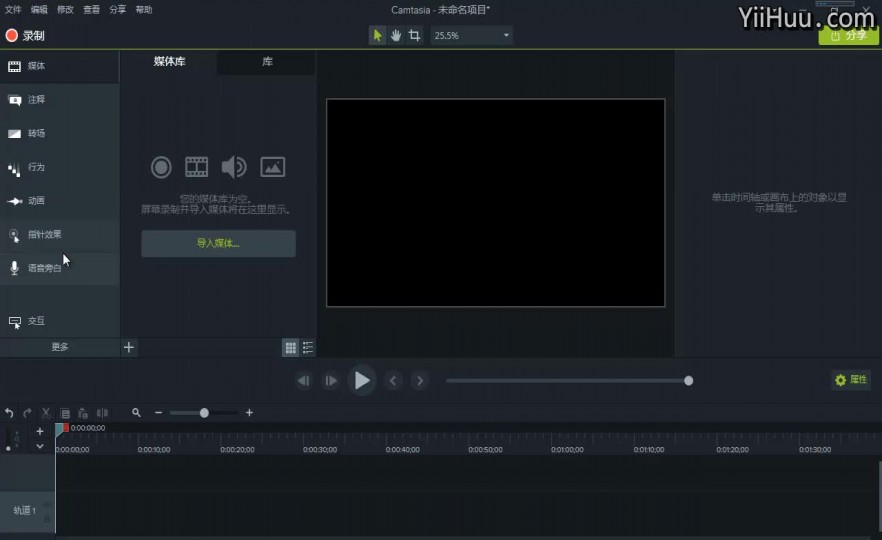882x540 pixels.
Task: Split clip at playhead
Action: [102, 413]
